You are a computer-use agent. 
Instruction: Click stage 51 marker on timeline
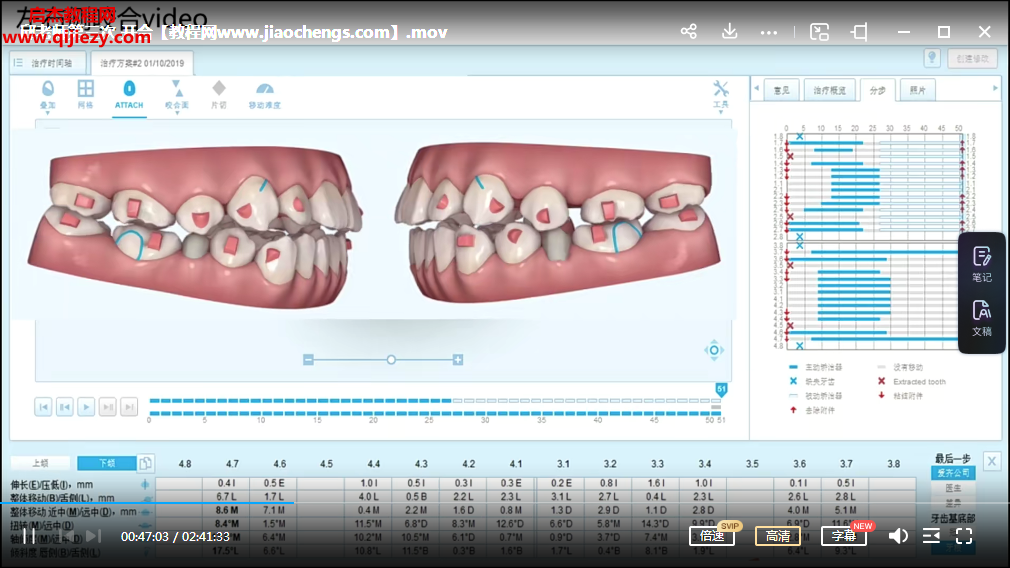[721, 389]
